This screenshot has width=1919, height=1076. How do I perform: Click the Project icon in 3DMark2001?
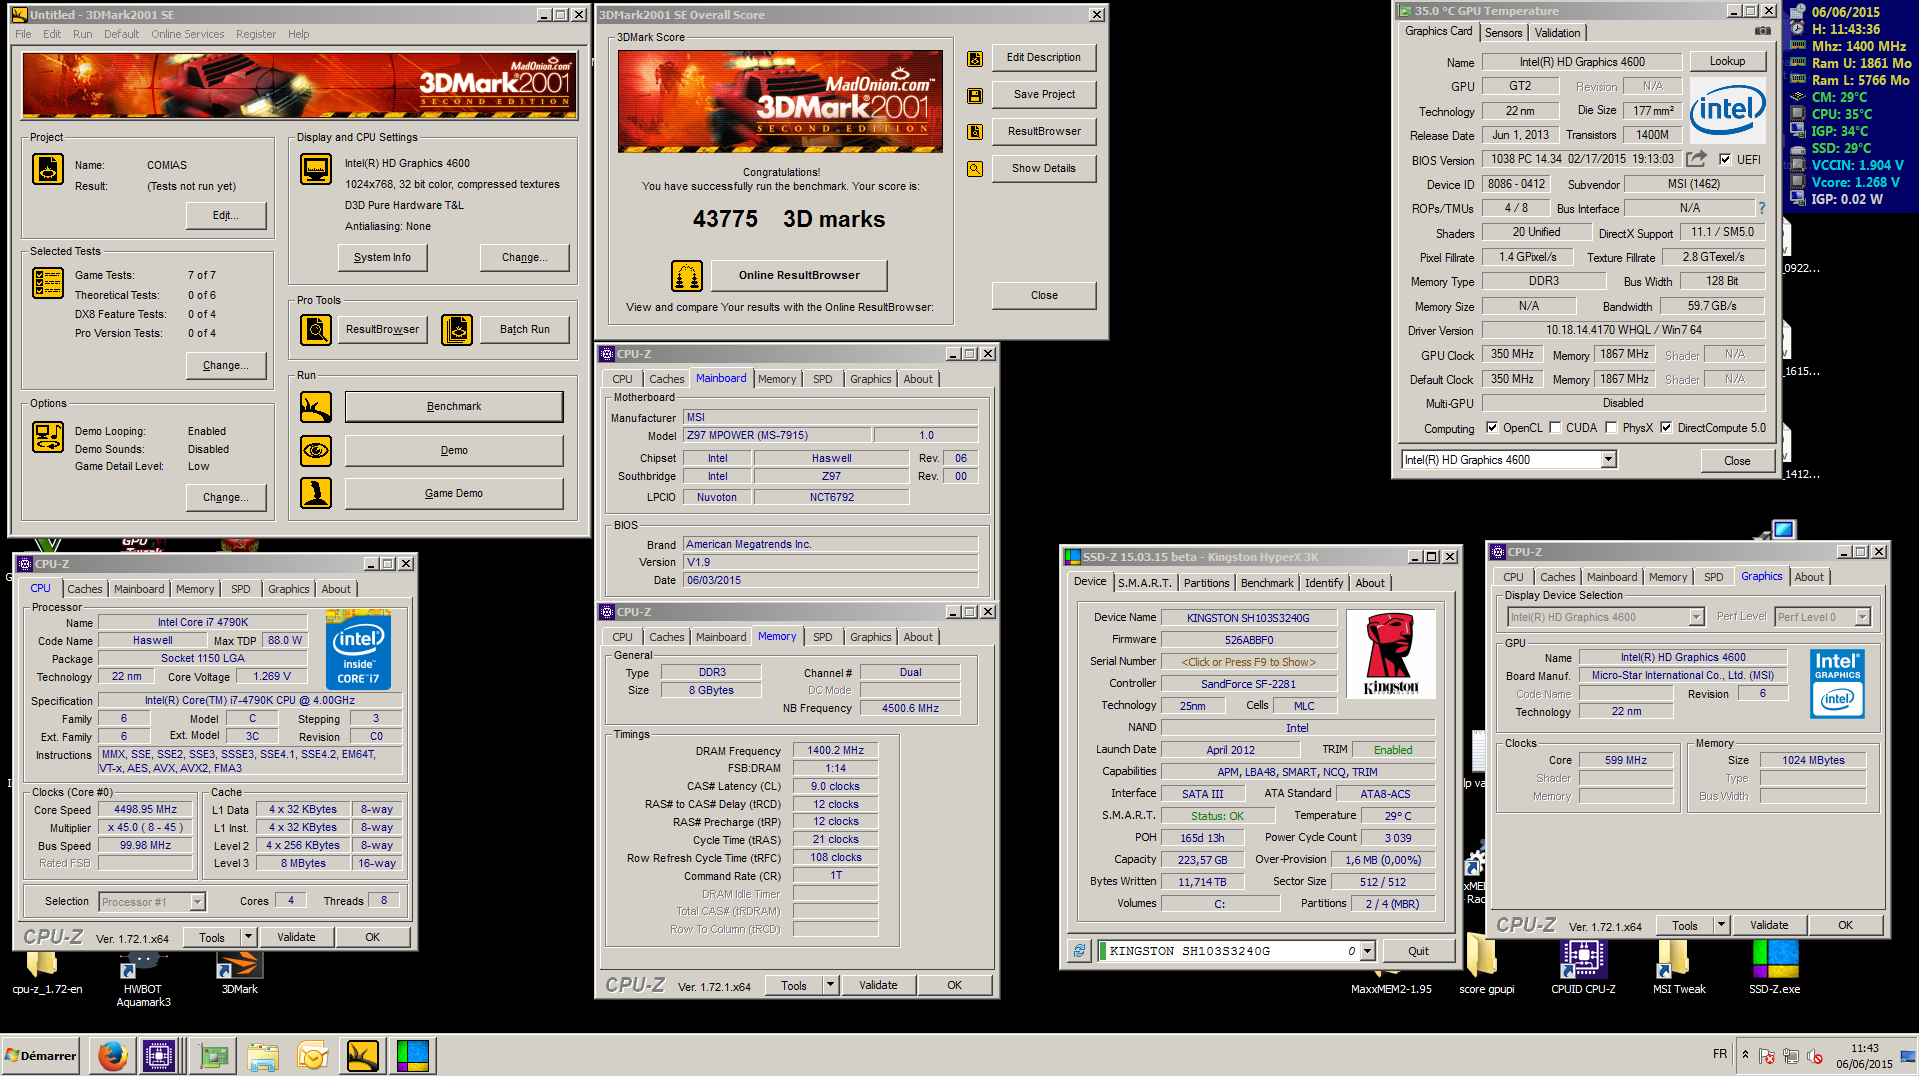pos(47,169)
